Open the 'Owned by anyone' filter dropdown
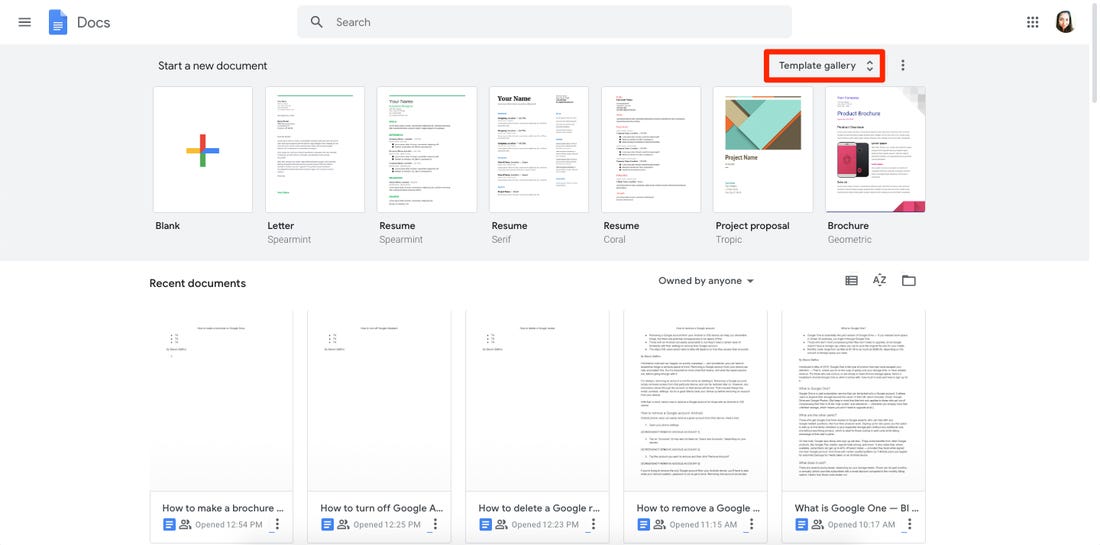The width and height of the screenshot is (1100, 545). (706, 281)
